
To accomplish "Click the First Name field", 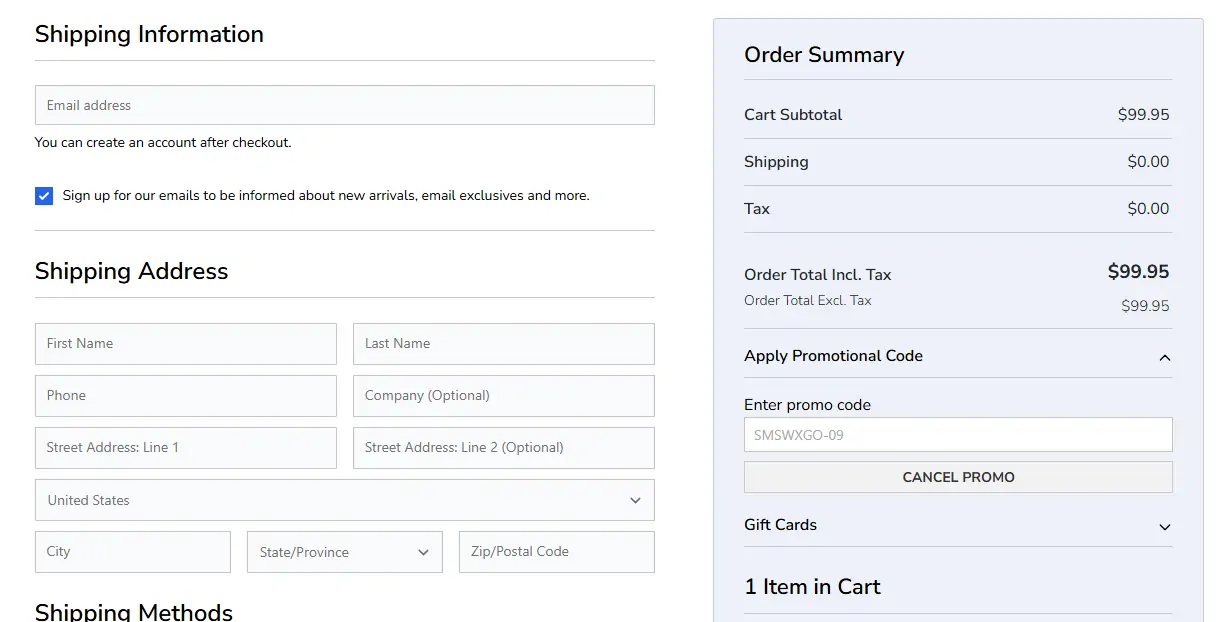I will pyautogui.click(x=185, y=343).
